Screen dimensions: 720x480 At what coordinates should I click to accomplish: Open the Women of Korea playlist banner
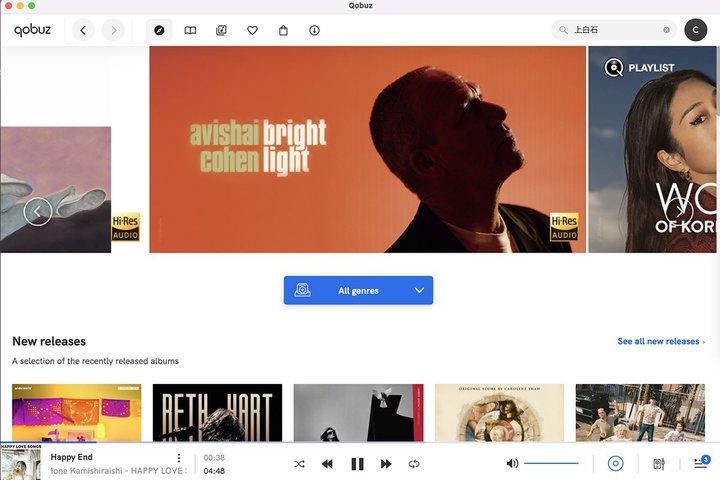pyautogui.click(x=652, y=149)
